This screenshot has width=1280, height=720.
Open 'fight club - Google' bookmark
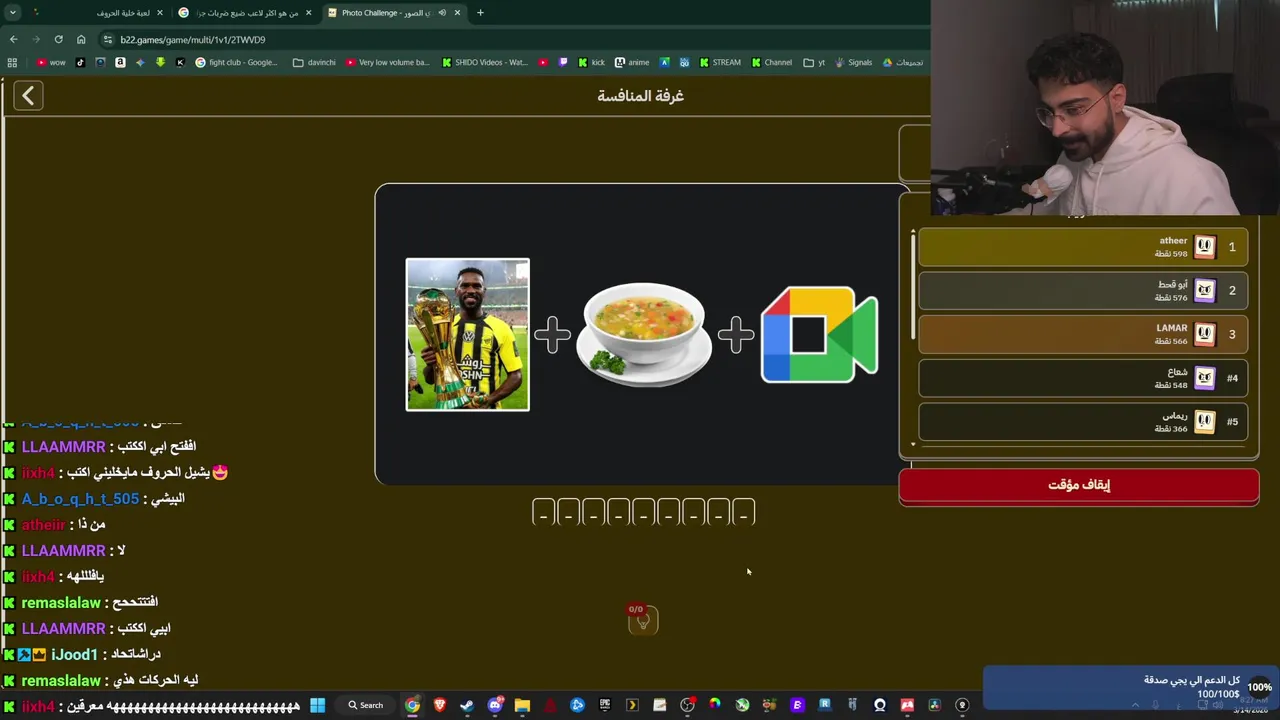point(237,62)
